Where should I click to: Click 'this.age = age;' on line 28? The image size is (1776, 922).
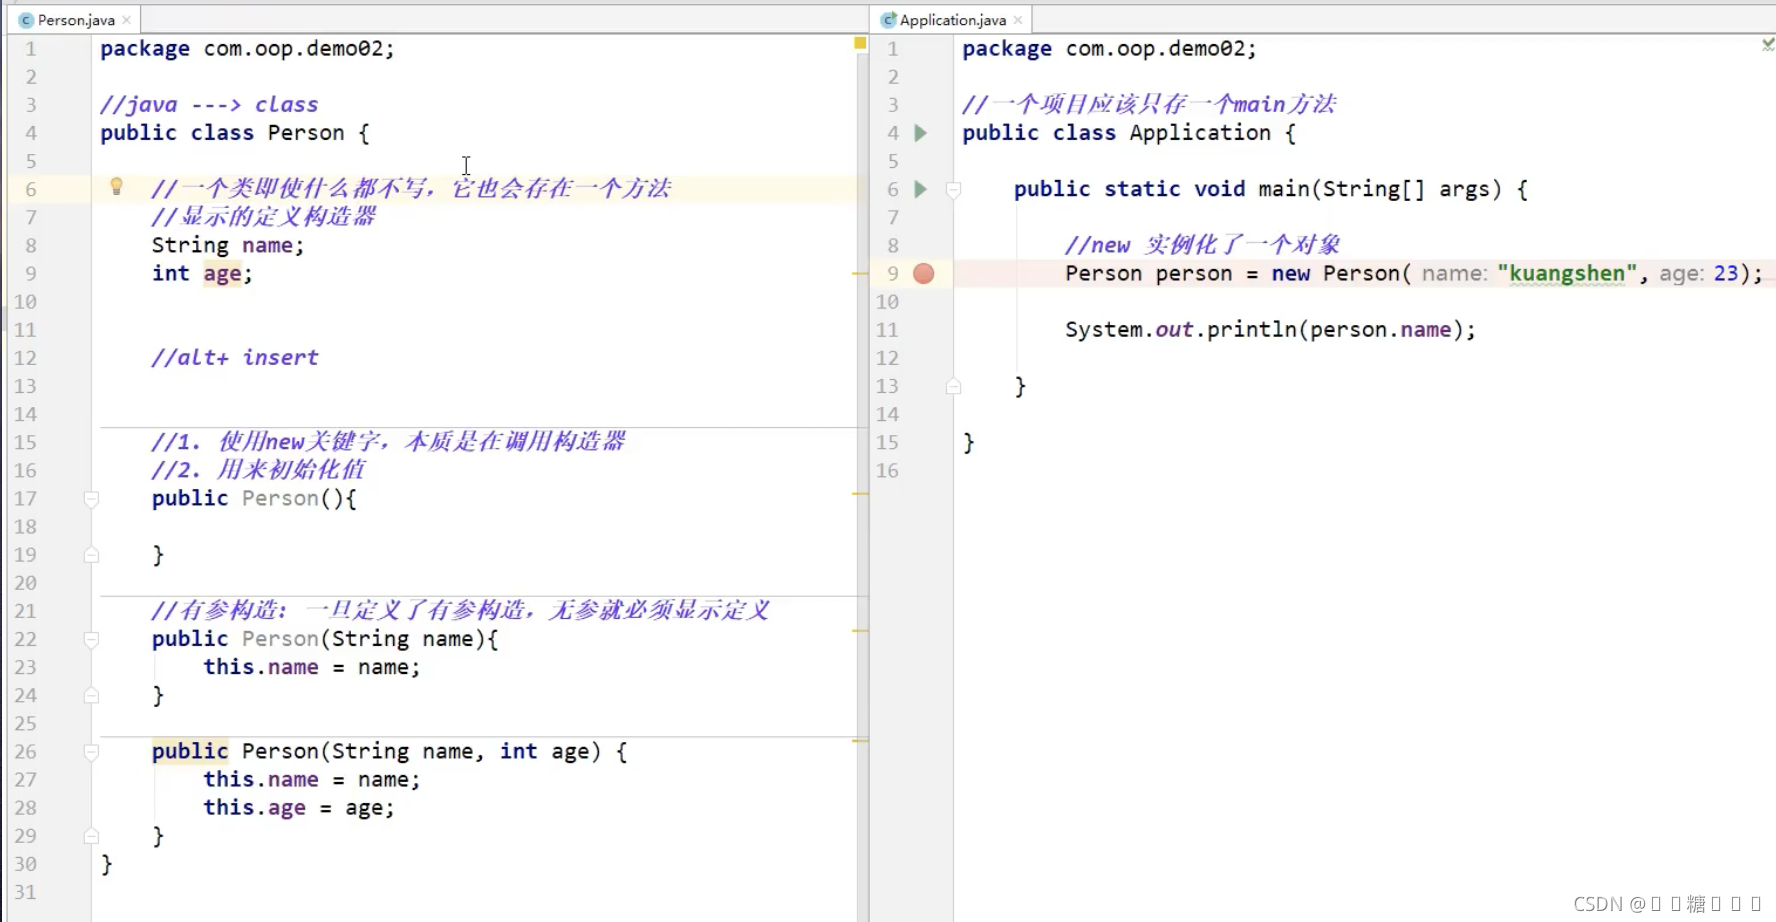[299, 807]
